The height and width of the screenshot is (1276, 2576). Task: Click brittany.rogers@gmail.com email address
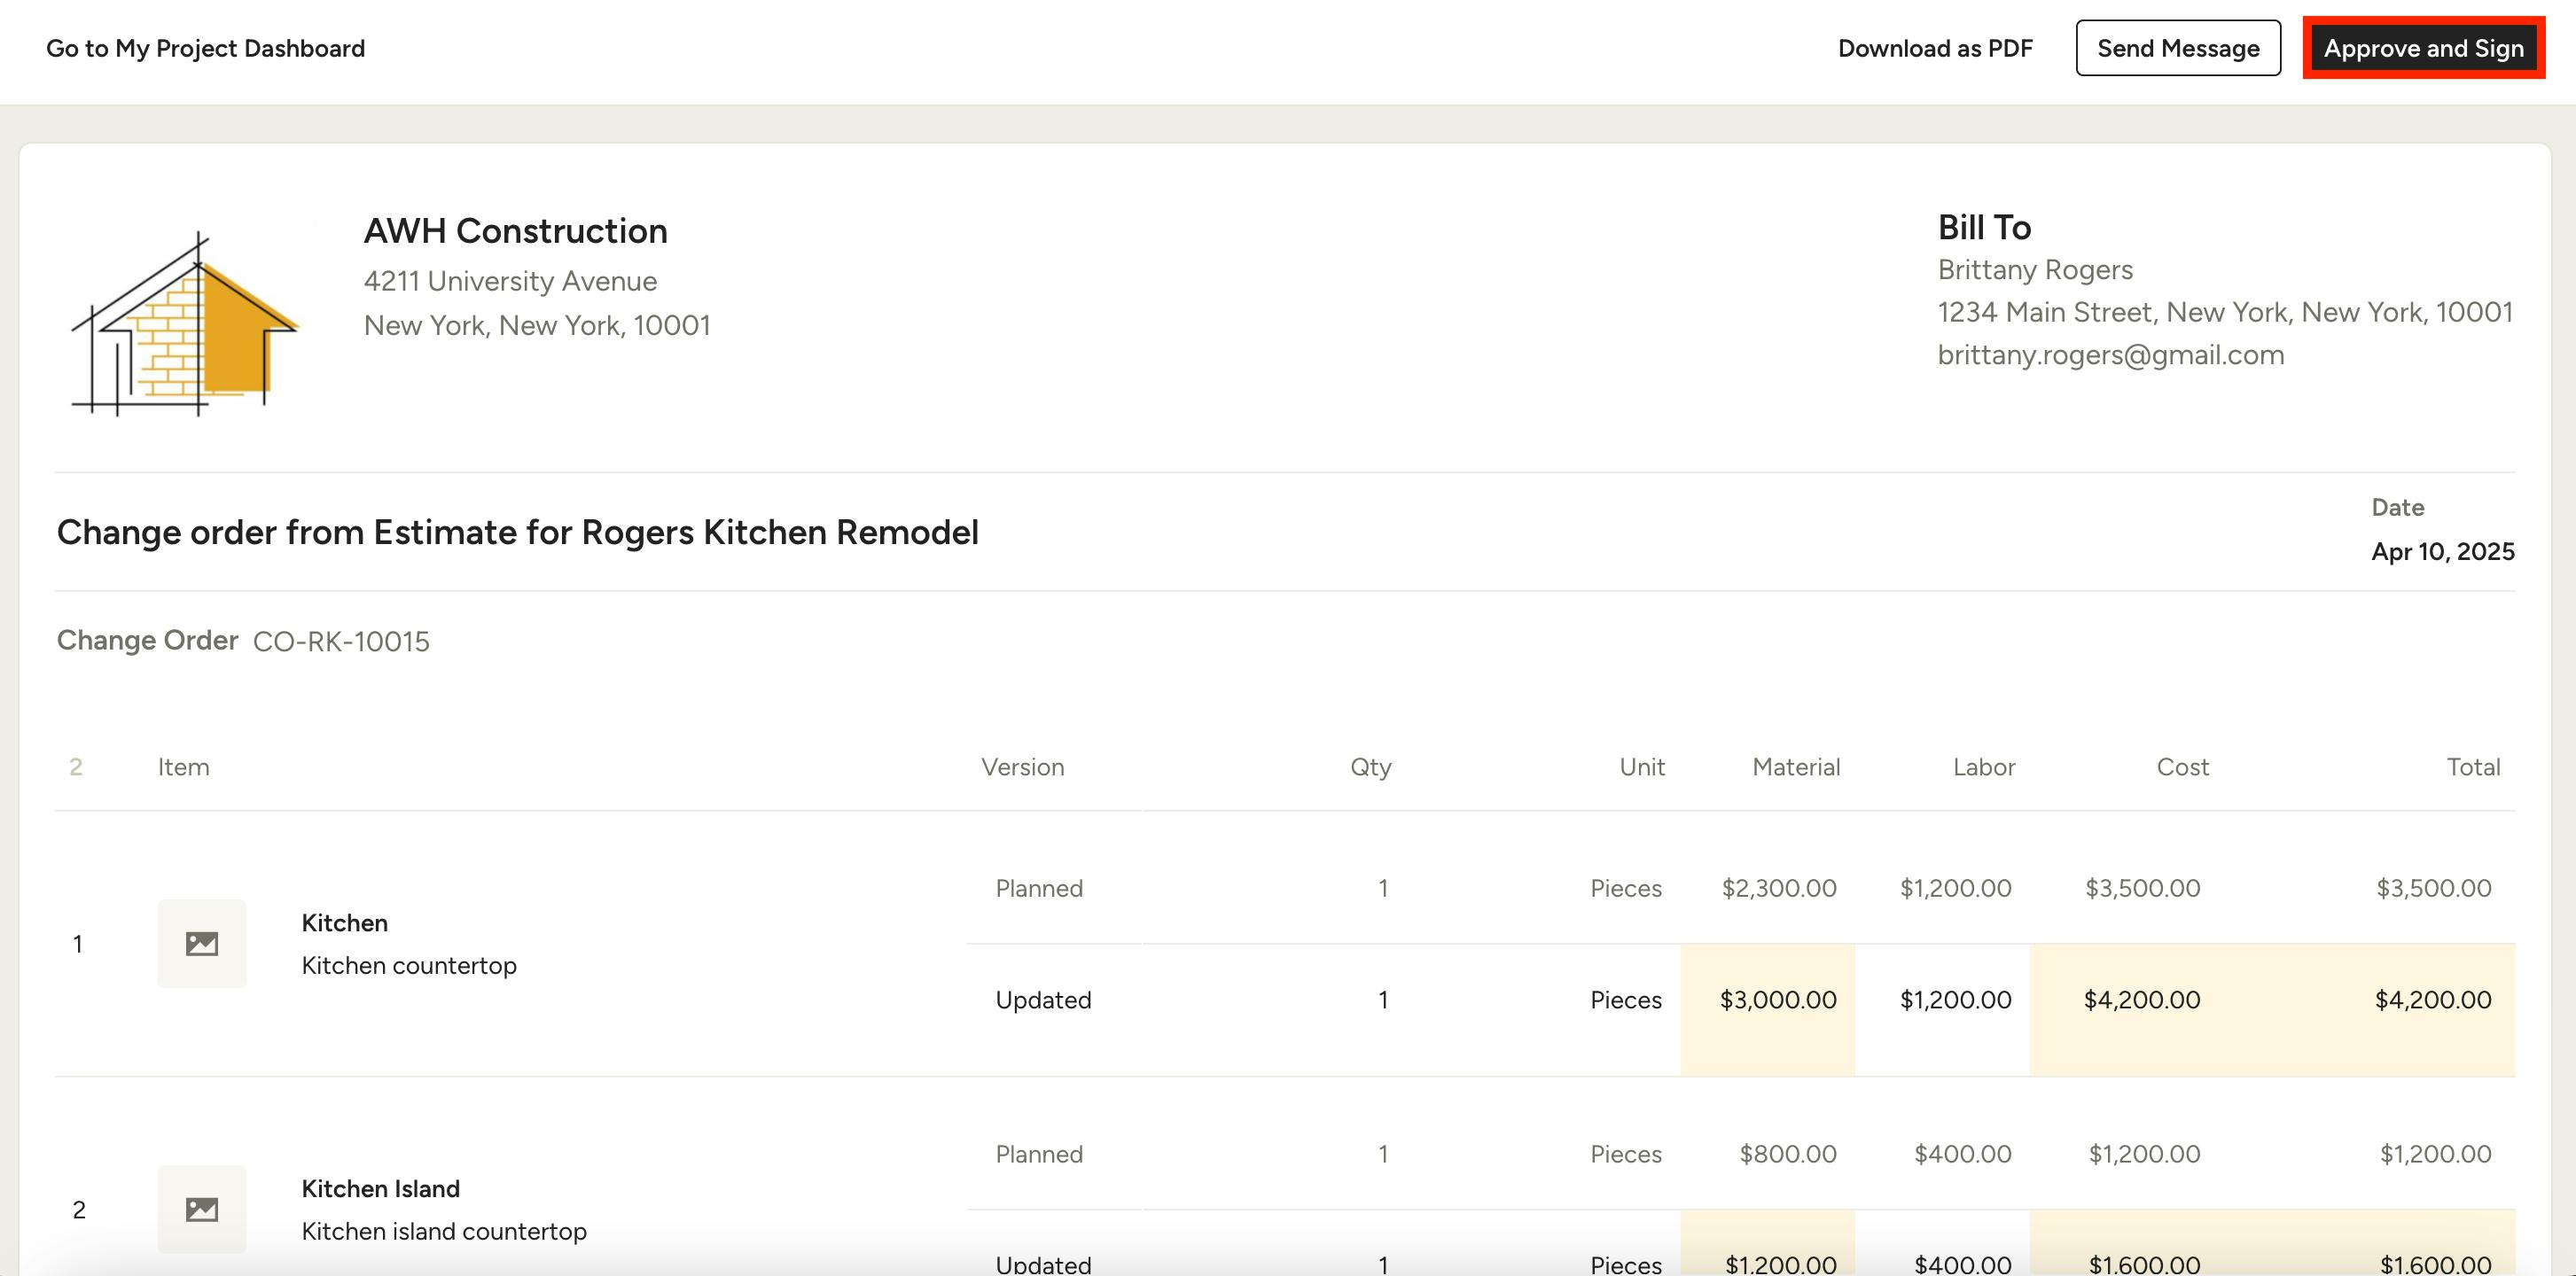[x=2110, y=355]
